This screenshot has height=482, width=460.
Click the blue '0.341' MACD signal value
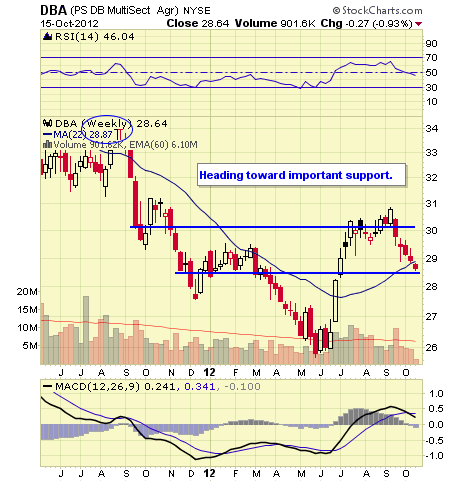pos(200,387)
